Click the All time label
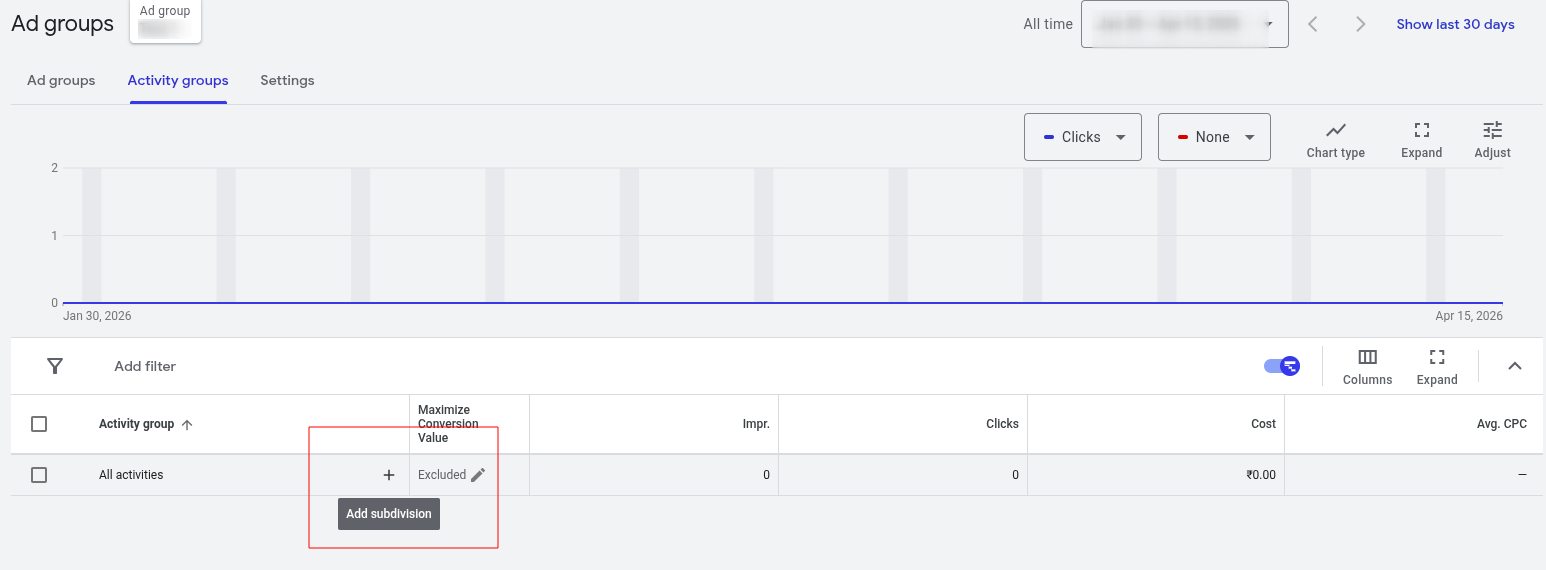Image resolution: width=1546 pixels, height=570 pixels. pos(1048,24)
